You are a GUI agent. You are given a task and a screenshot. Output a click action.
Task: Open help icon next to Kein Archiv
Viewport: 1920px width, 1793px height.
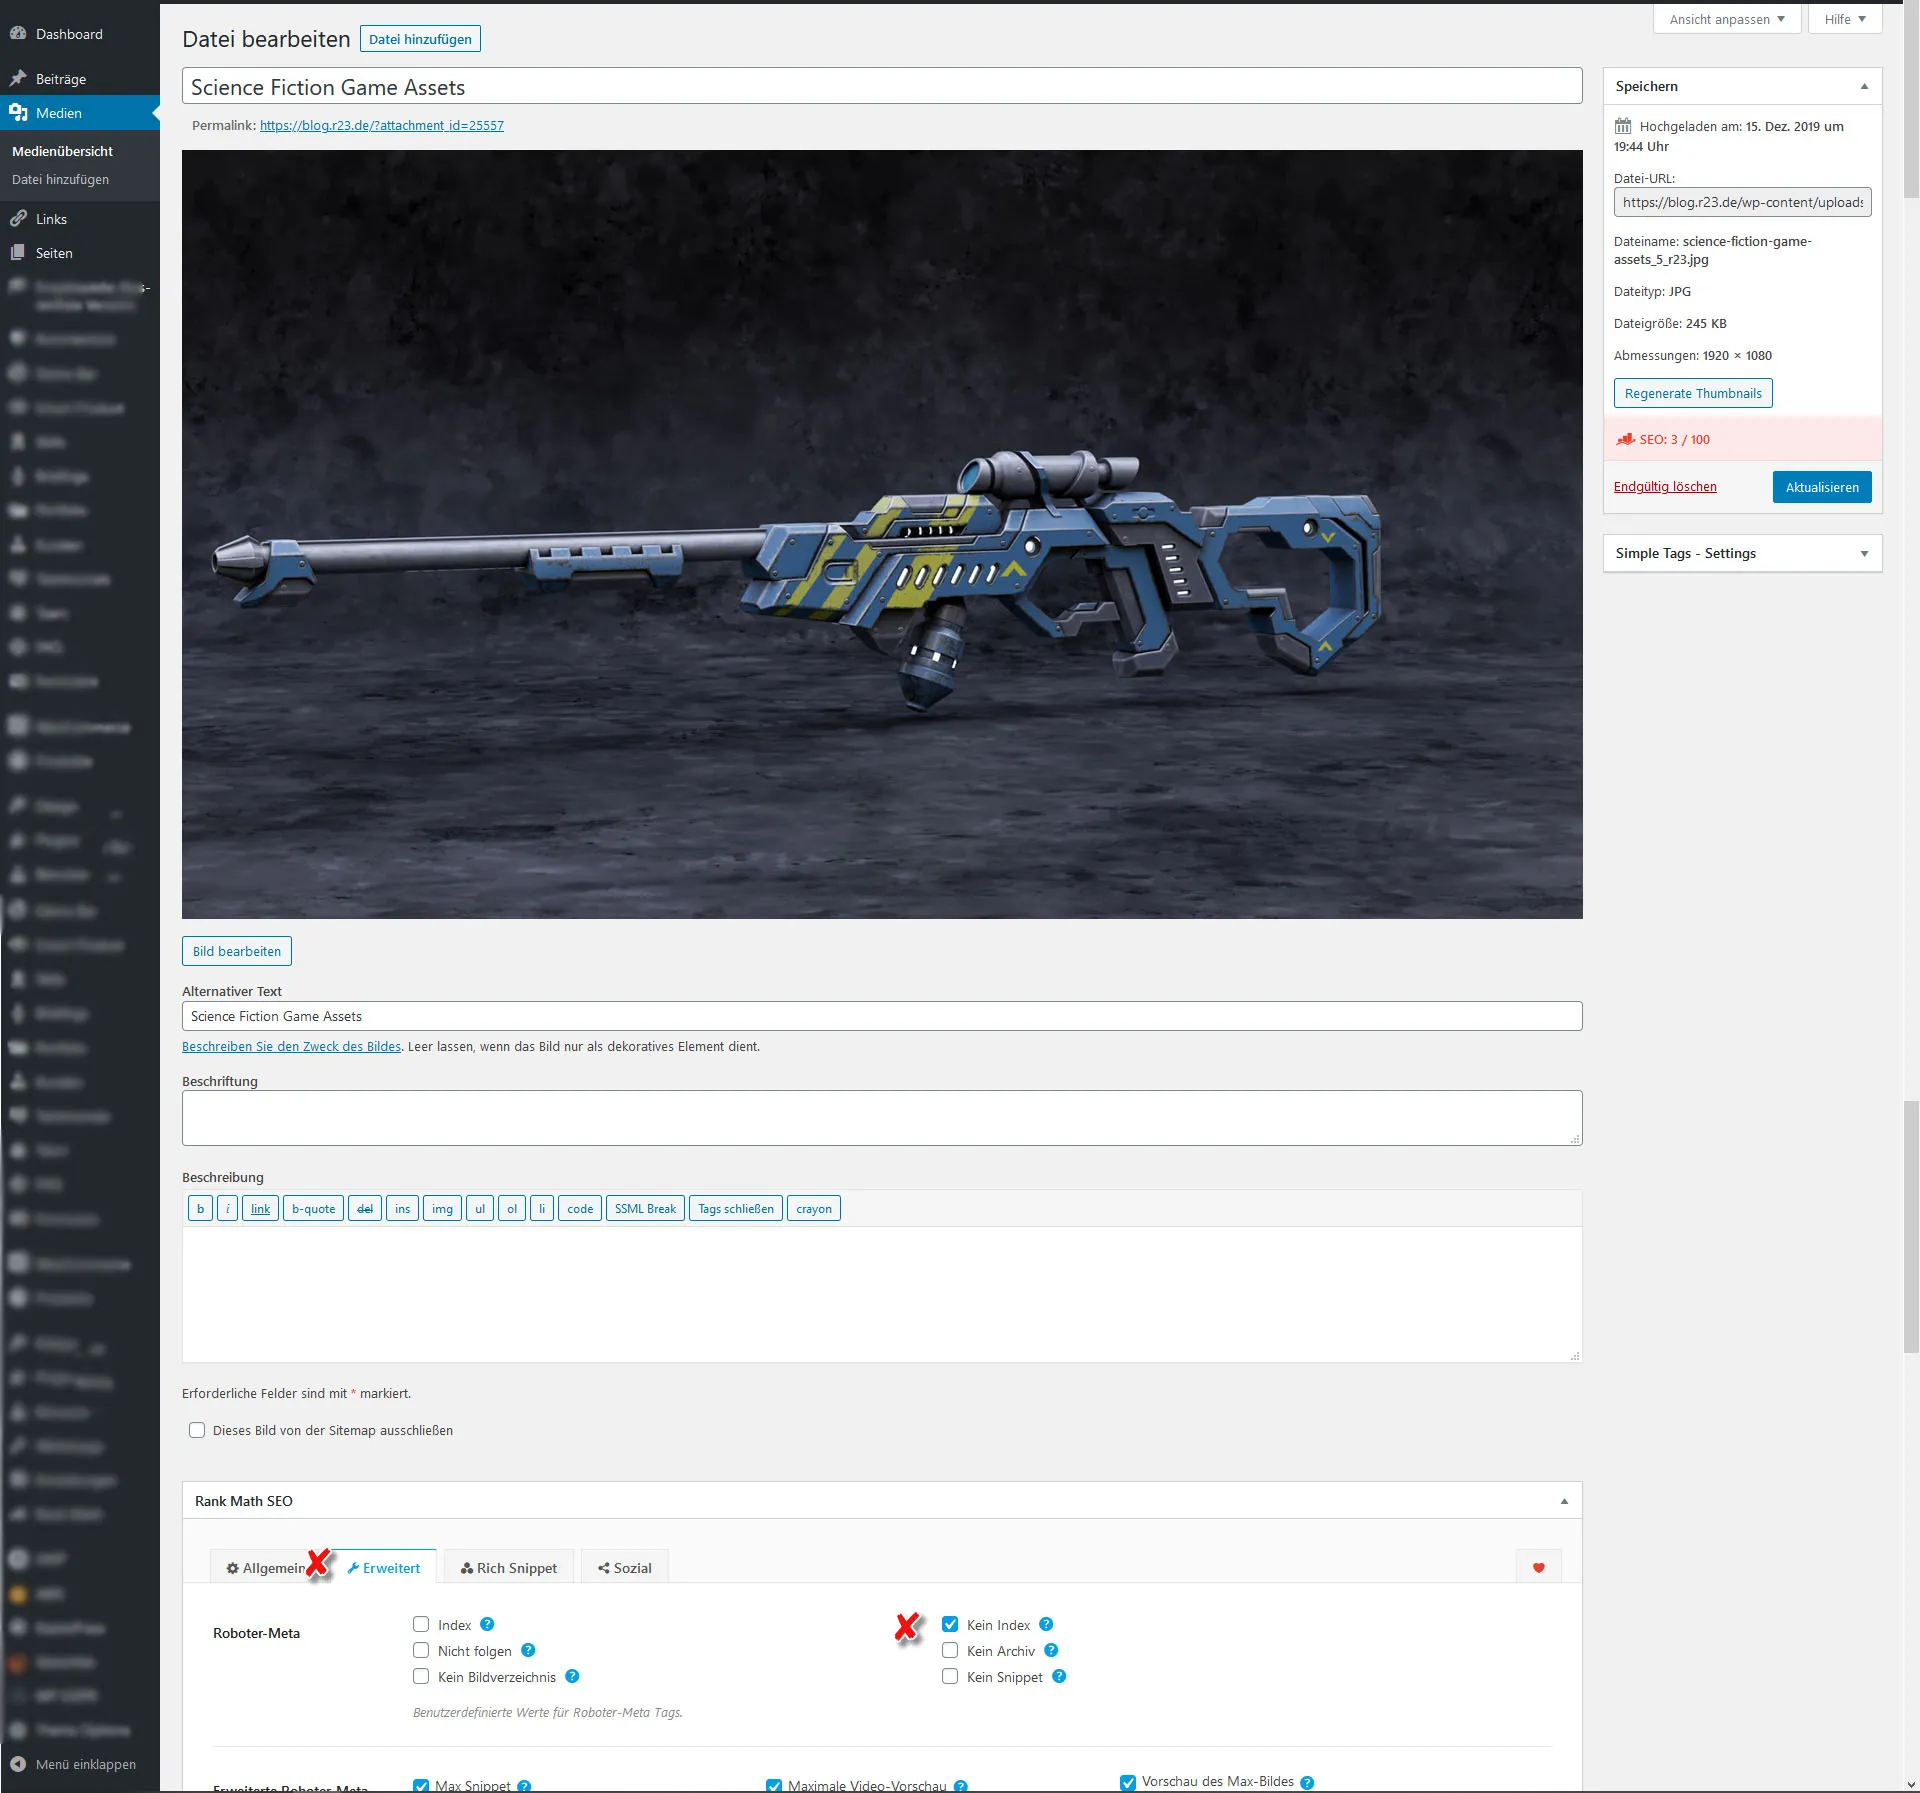[x=1051, y=1650]
